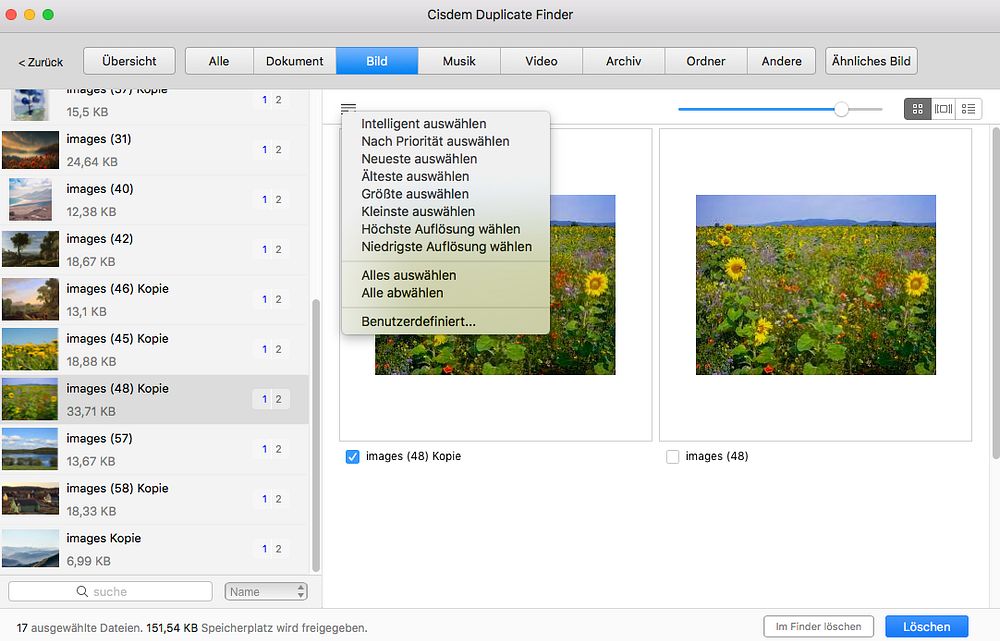Select Alle abwählen in menu
The width and height of the screenshot is (1000, 641).
[x=402, y=293]
